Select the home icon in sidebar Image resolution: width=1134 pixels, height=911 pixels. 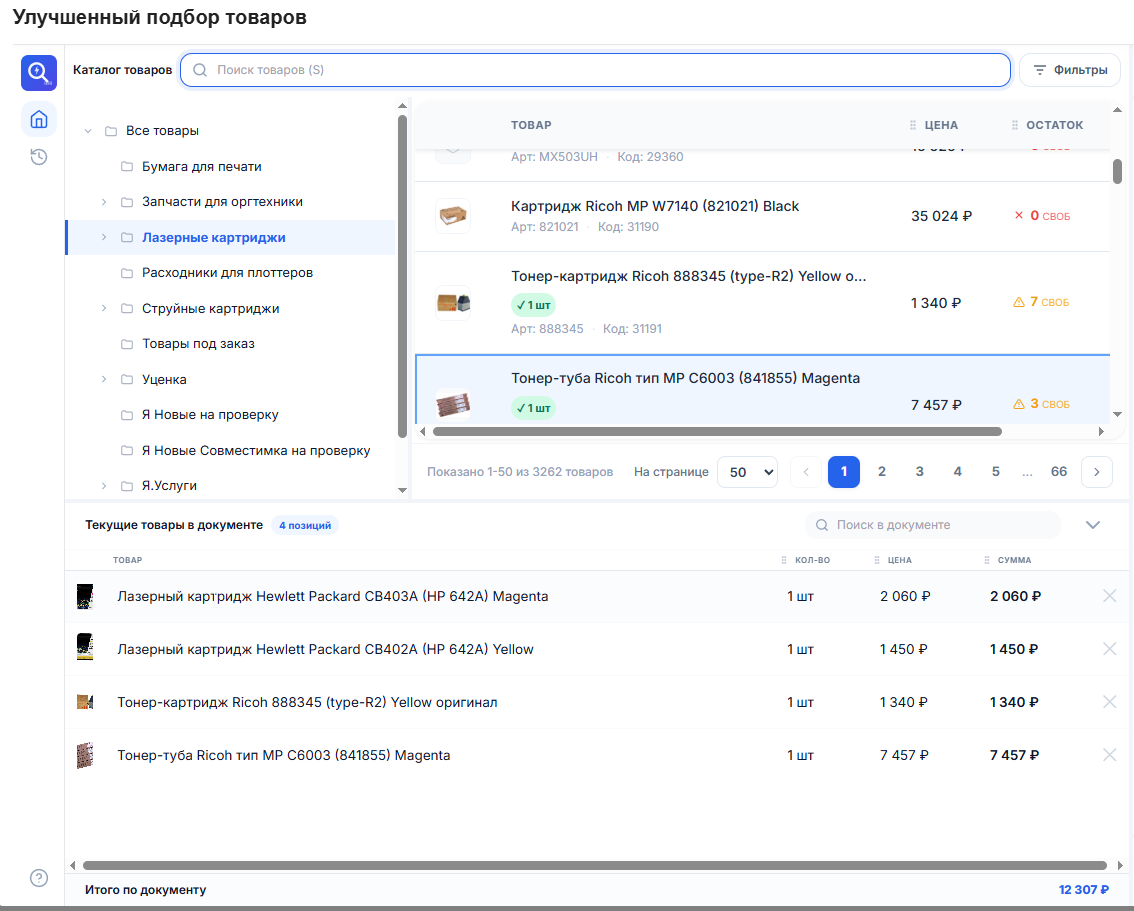coord(39,119)
